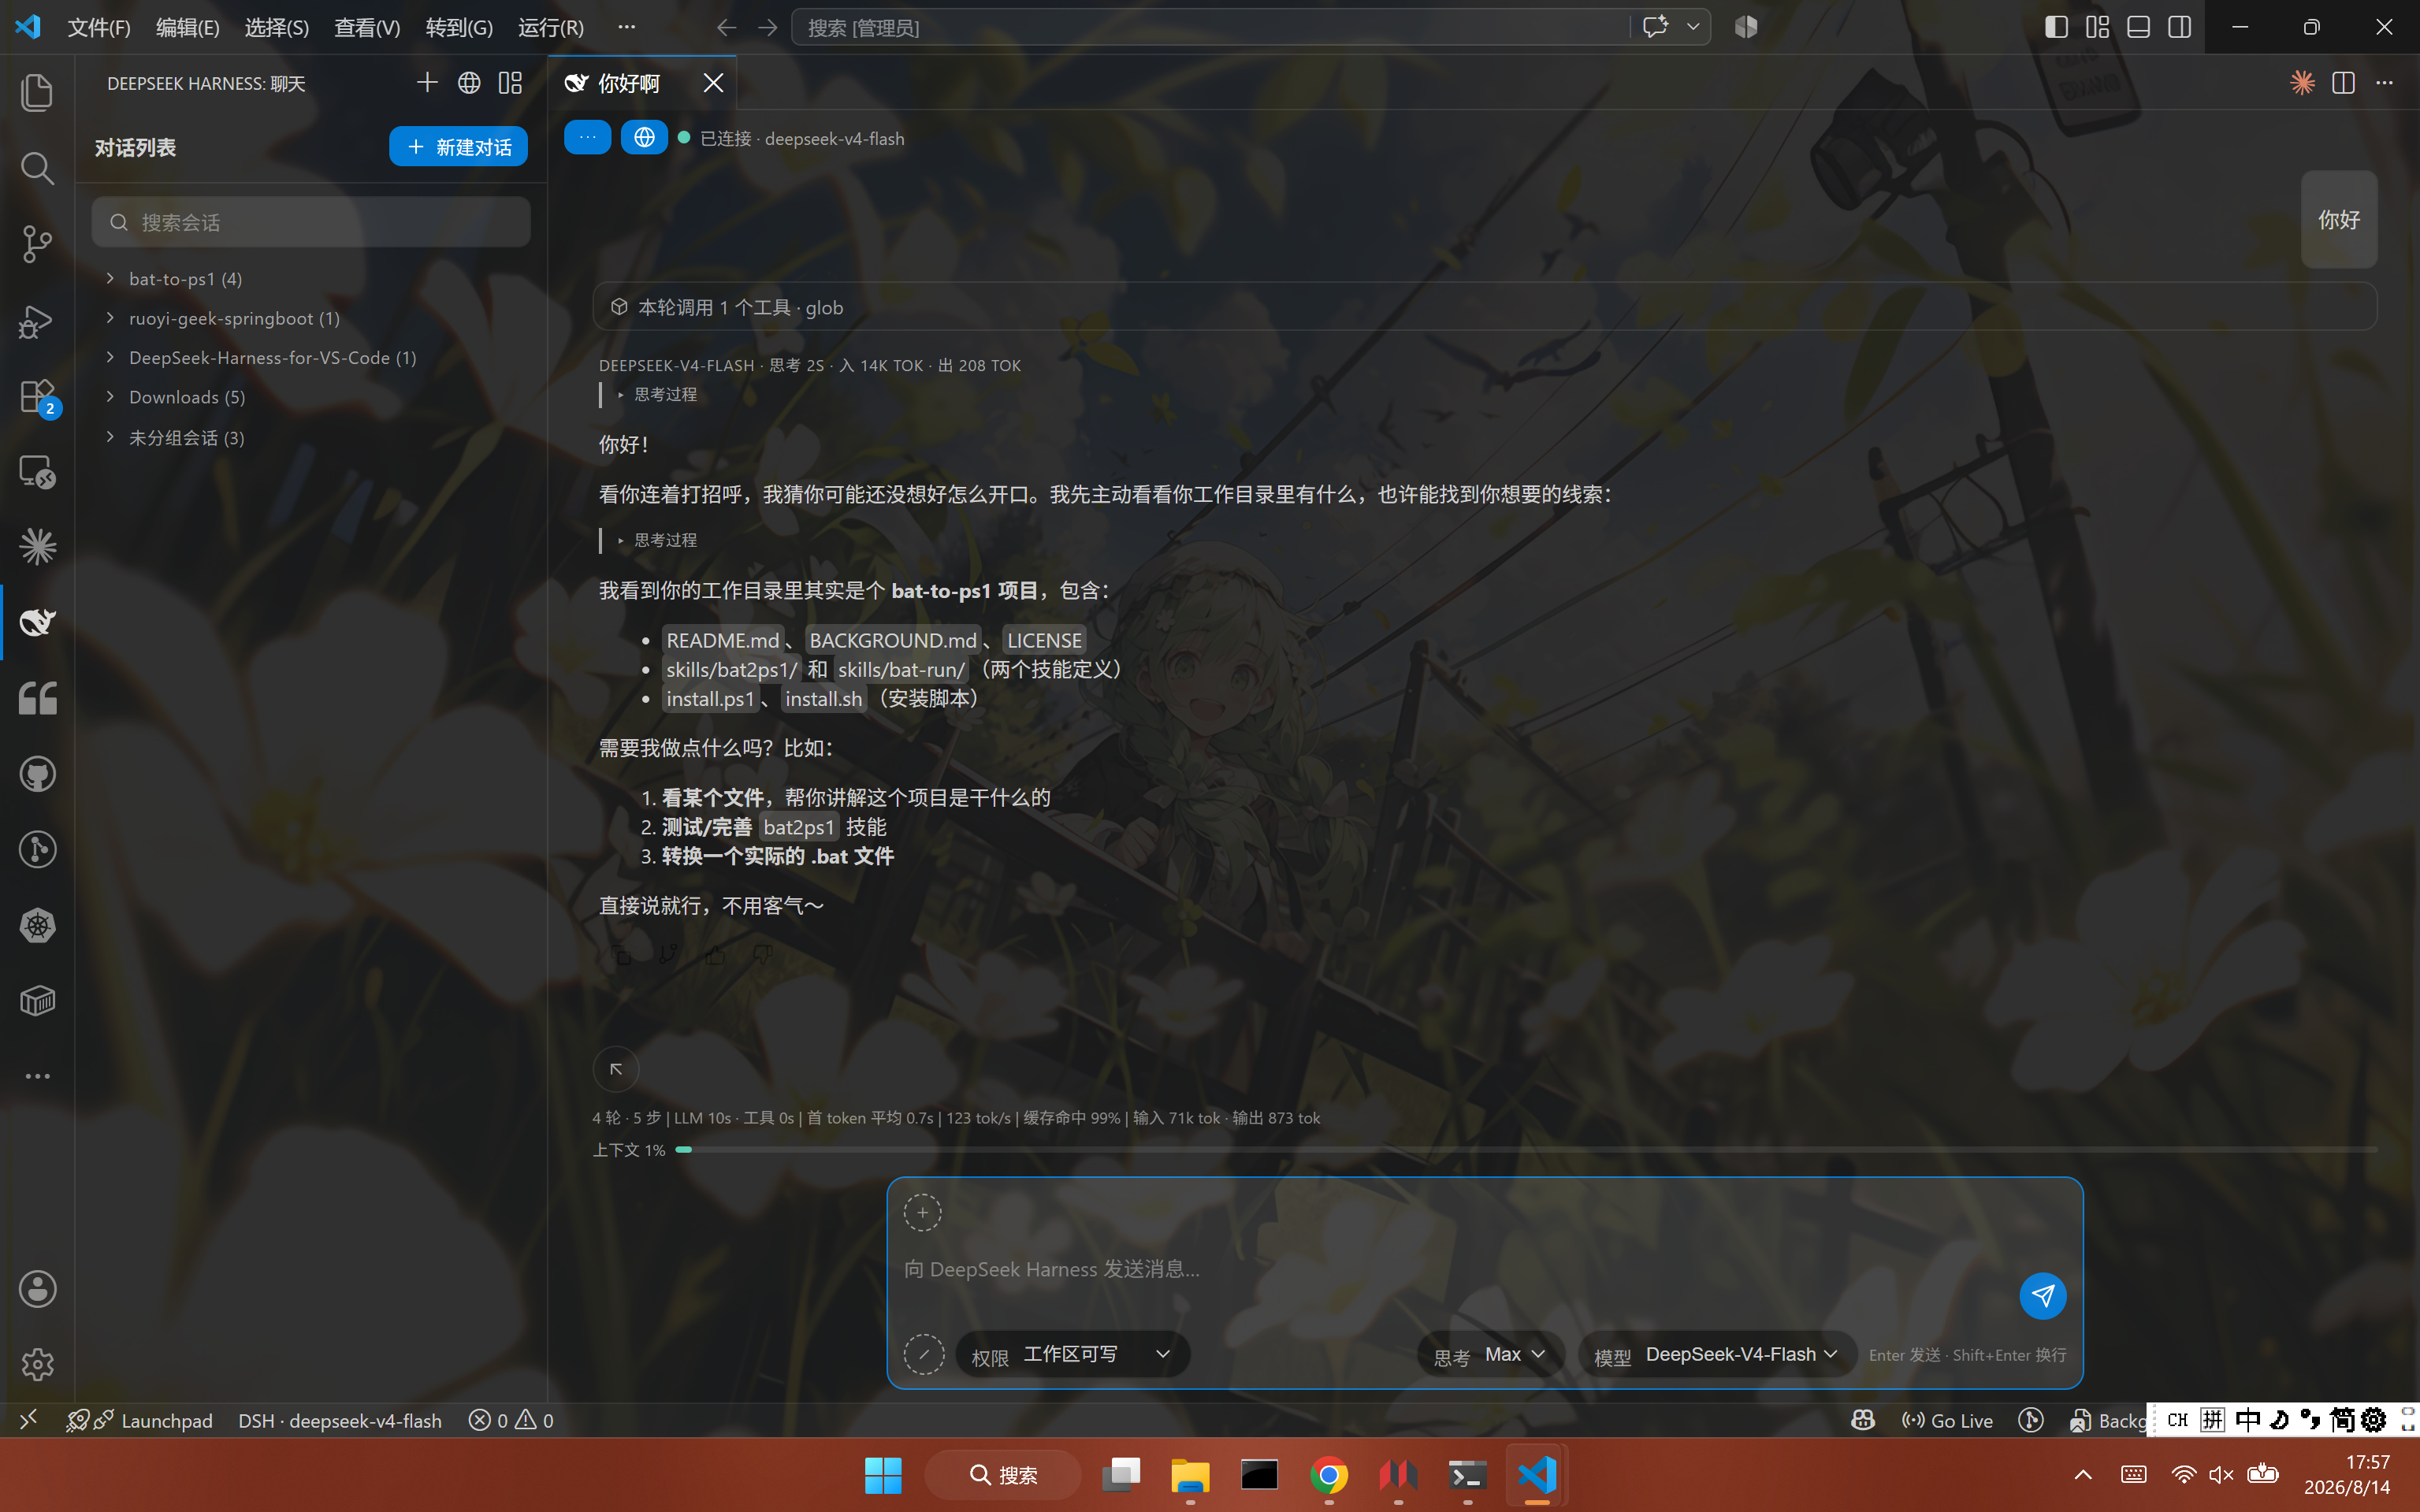Click DSH · deepseek-v4-flash in status bar
This screenshot has height=1512, width=2420.
tap(340, 1420)
